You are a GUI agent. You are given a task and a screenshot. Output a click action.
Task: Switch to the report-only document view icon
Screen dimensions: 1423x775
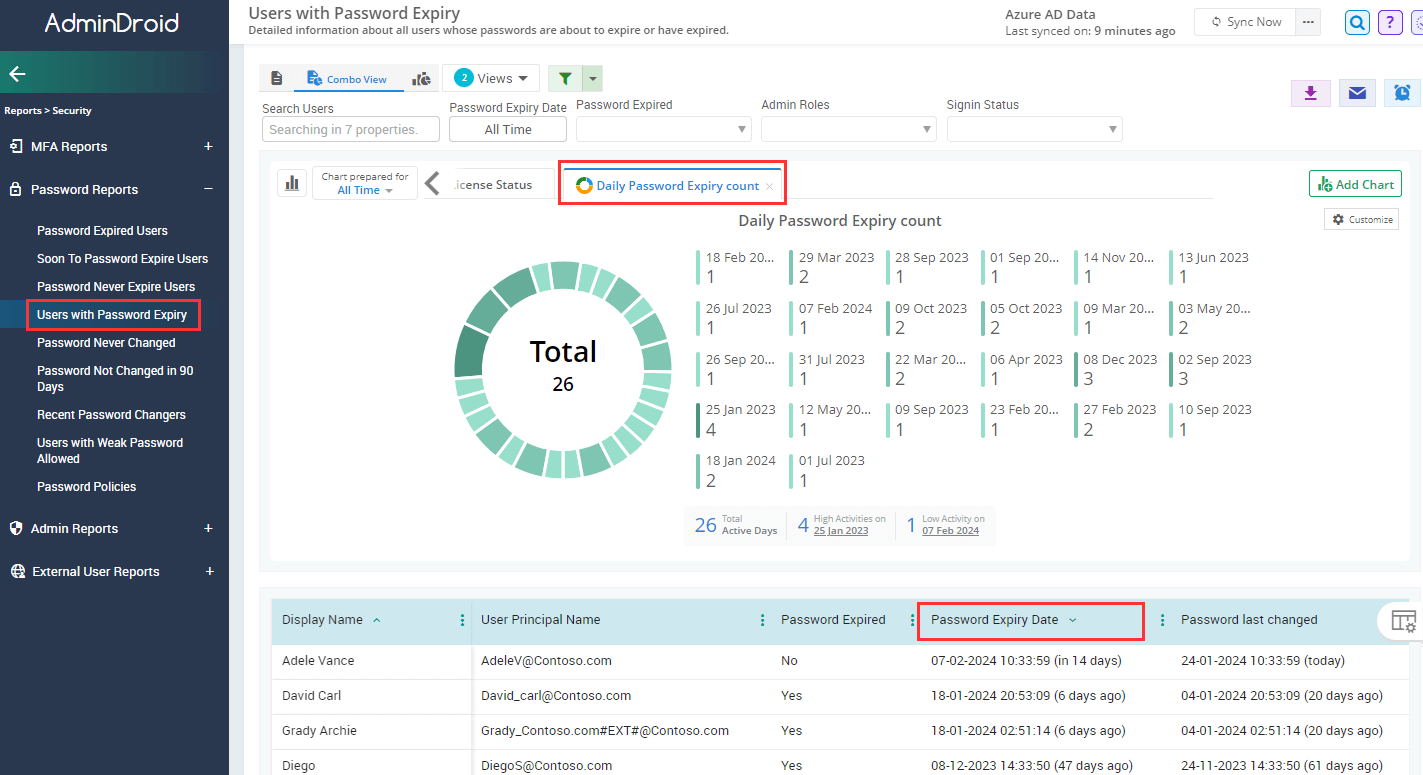(277, 79)
